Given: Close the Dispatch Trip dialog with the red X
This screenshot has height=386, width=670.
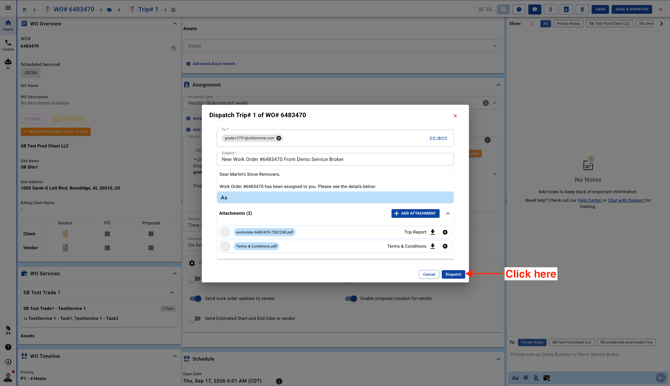Looking at the screenshot, I should click(455, 116).
